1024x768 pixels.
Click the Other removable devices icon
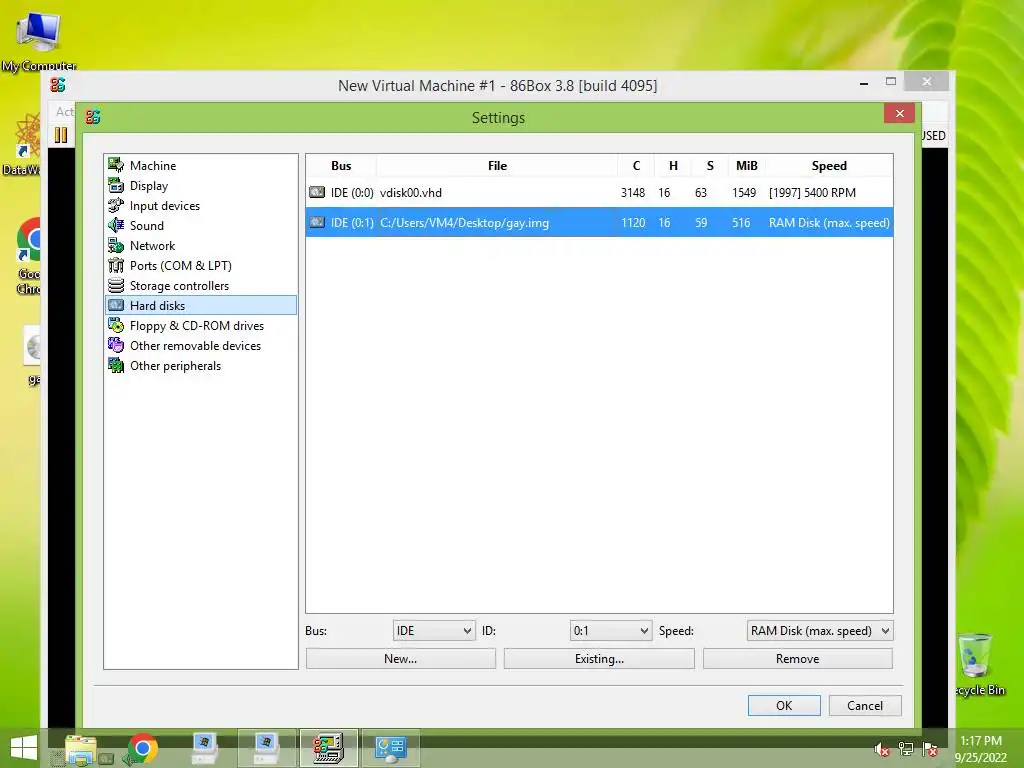click(116, 345)
